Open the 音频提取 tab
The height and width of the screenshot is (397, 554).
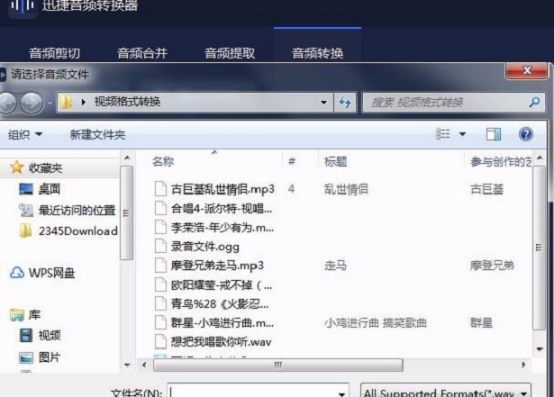click(x=230, y=53)
